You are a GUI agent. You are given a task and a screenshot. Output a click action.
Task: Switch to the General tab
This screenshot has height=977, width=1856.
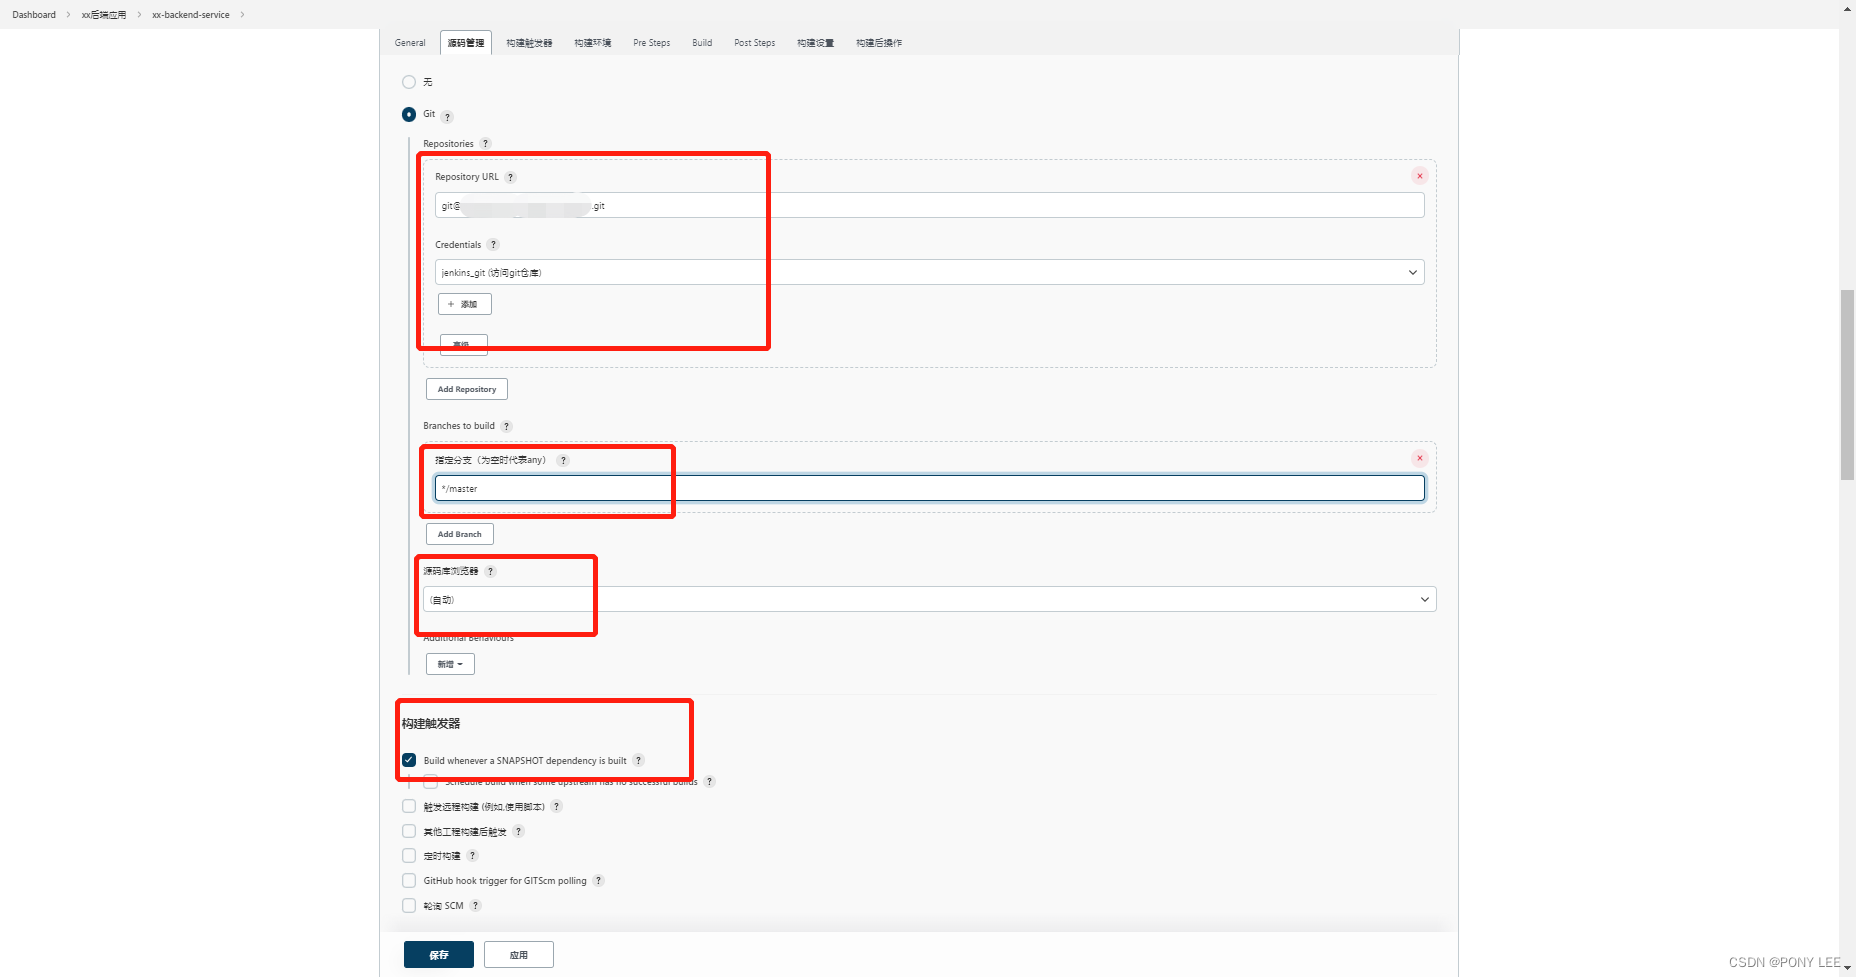(410, 43)
